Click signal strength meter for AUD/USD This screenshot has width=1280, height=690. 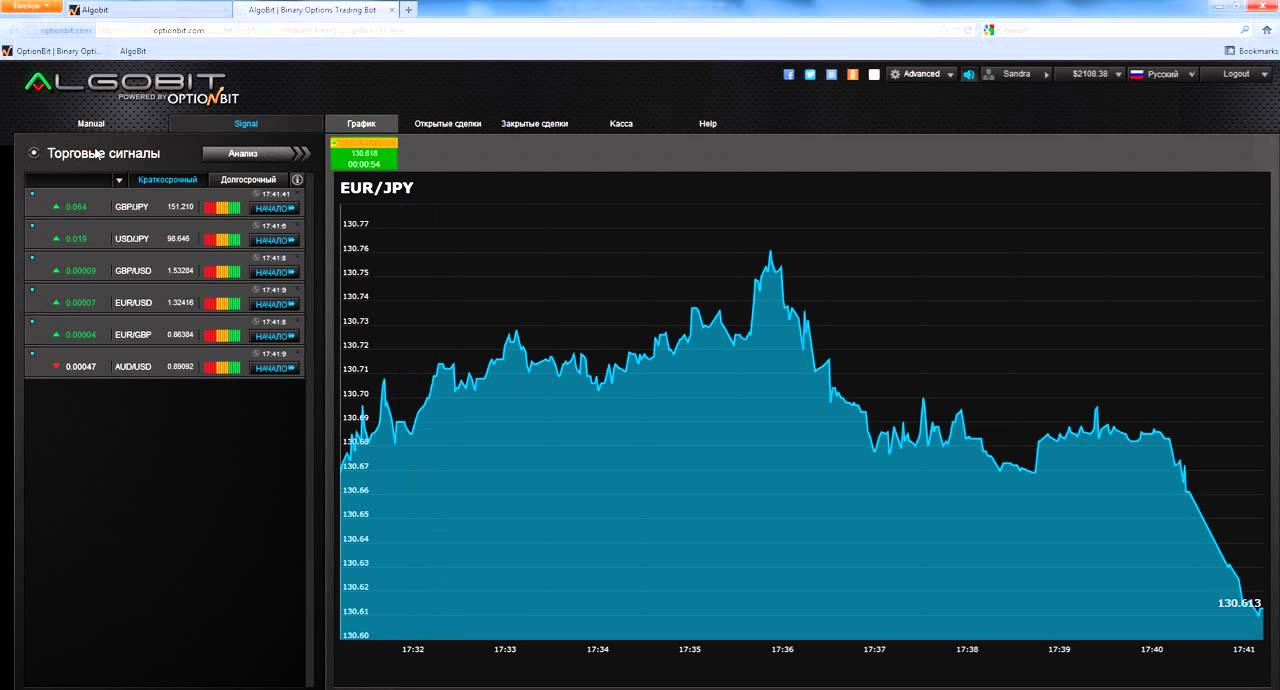(x=222, y=368)
